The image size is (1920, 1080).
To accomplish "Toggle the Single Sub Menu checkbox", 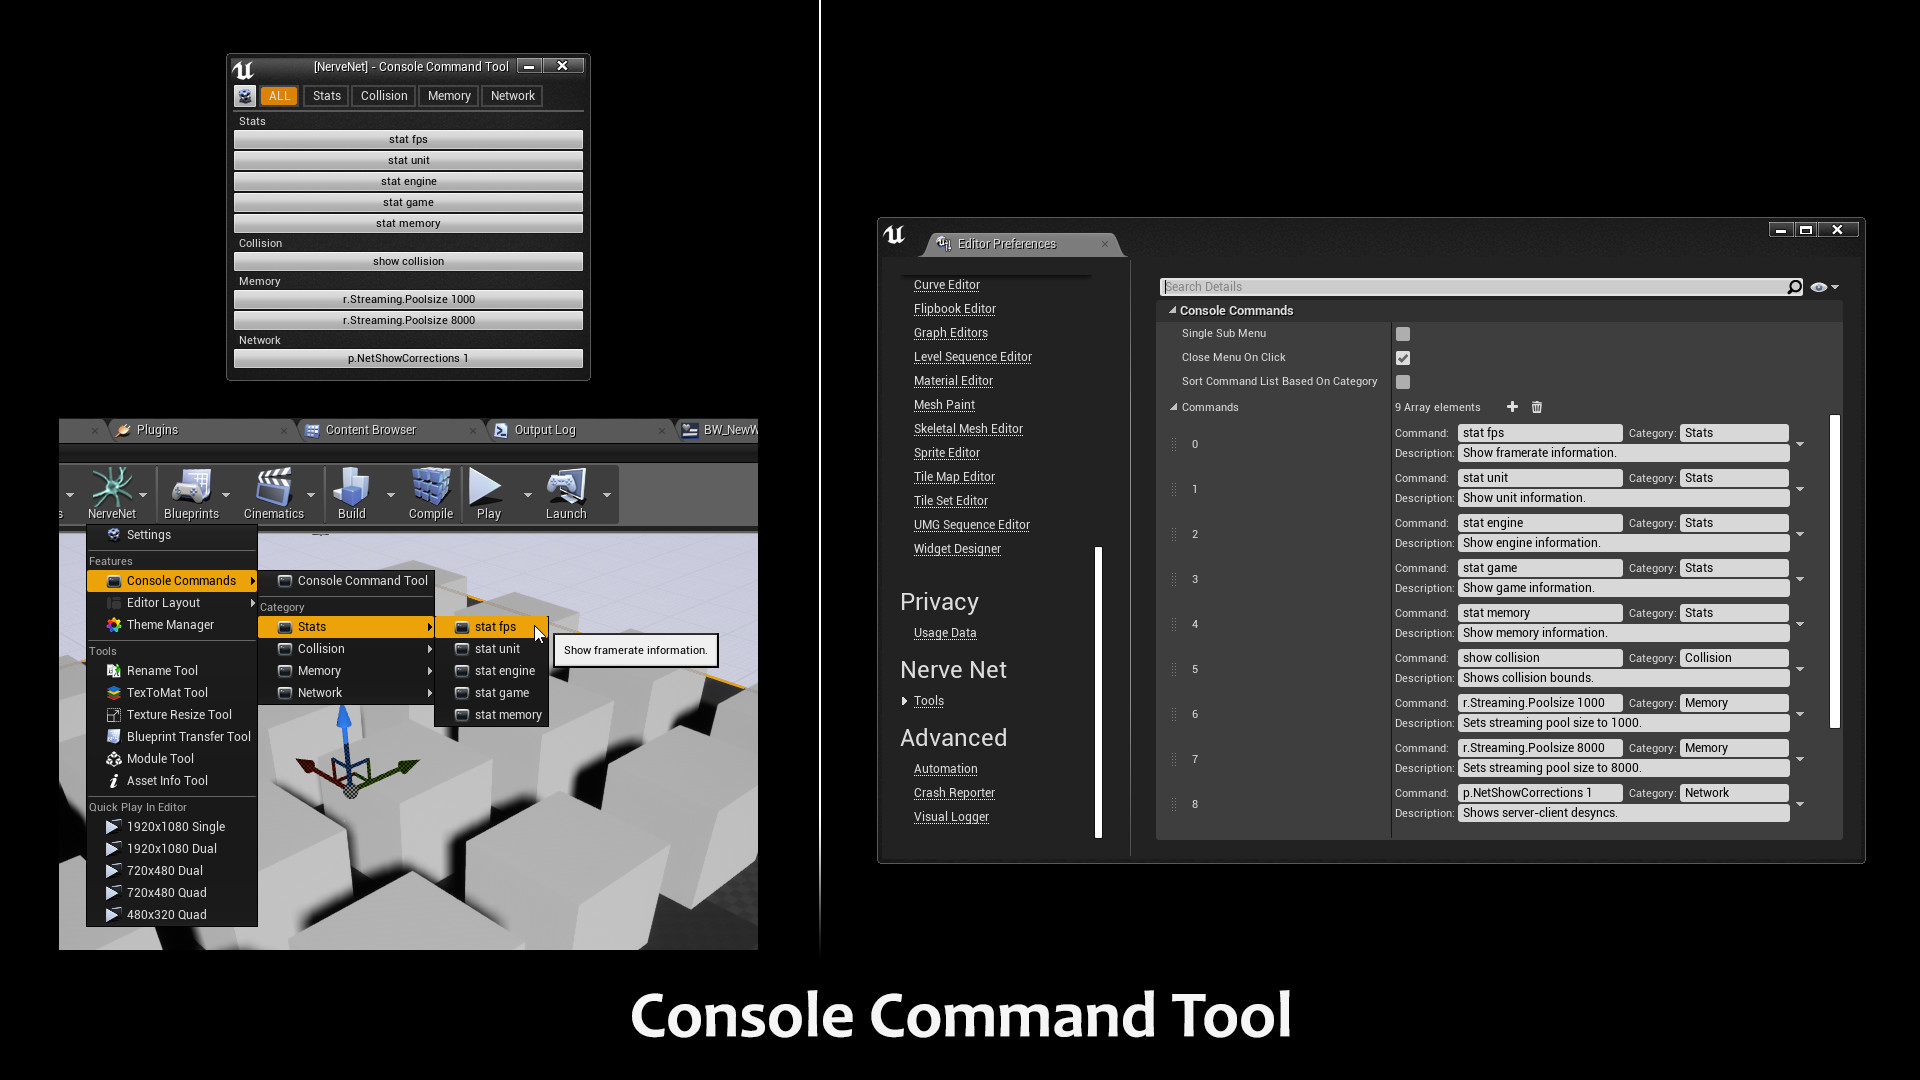I will point(1403,334).
